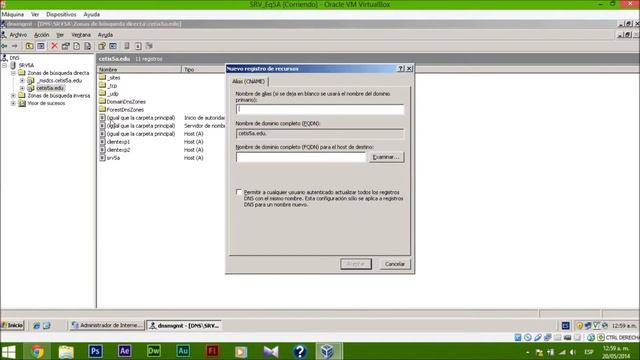Image resolution: width=640 pixels, height=360 pixels.
Task: Click the context help question mark in the dialog
Action: click(401, 69)
